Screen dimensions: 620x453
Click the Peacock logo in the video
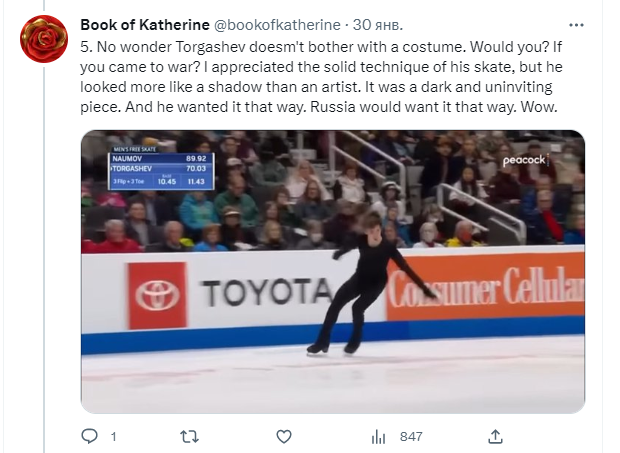523,160
